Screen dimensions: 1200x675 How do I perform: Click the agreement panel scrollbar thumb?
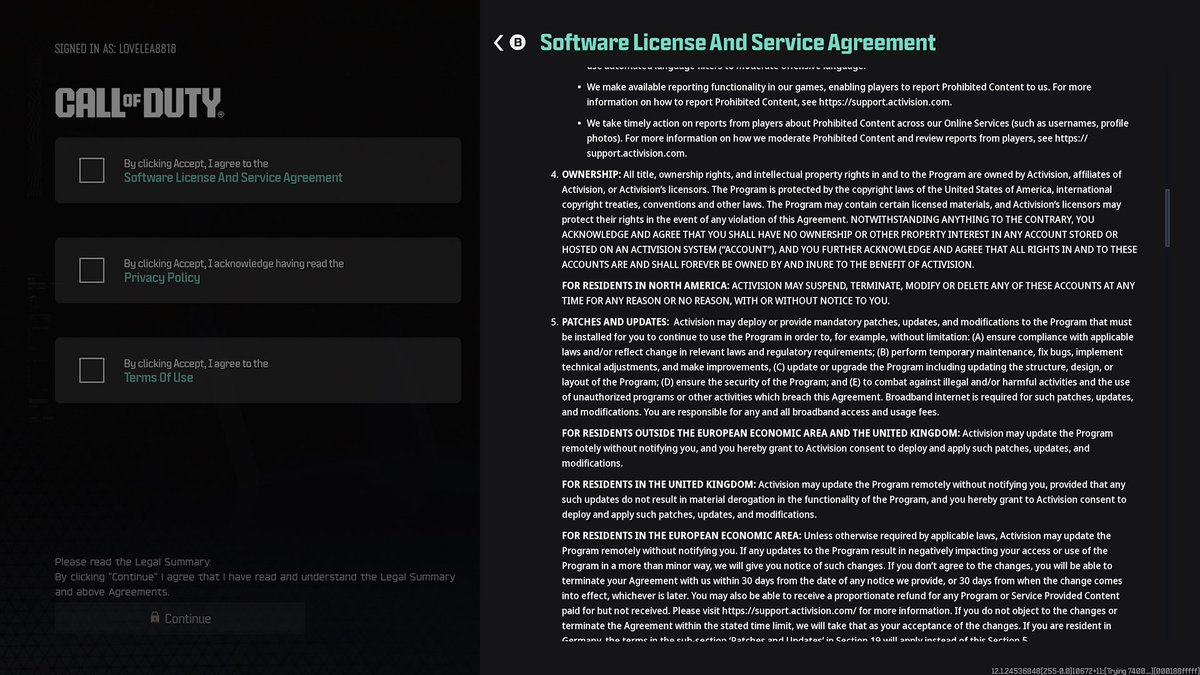coord(1166,217)
